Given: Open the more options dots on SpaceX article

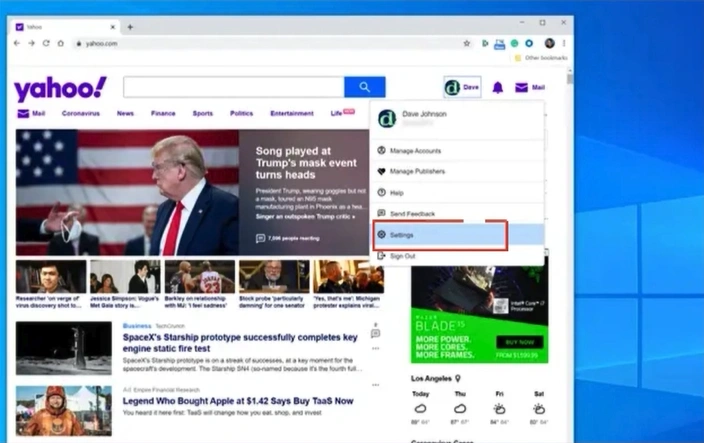Looking at the screenshot, I should pyautogui.click(x=375, y=348).
